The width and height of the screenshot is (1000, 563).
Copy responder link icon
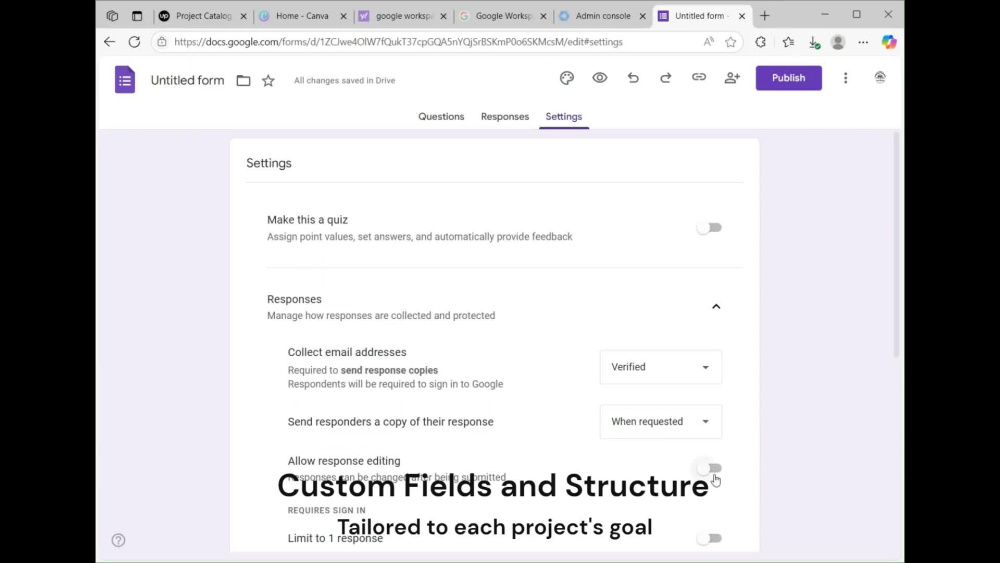[699, 78]
